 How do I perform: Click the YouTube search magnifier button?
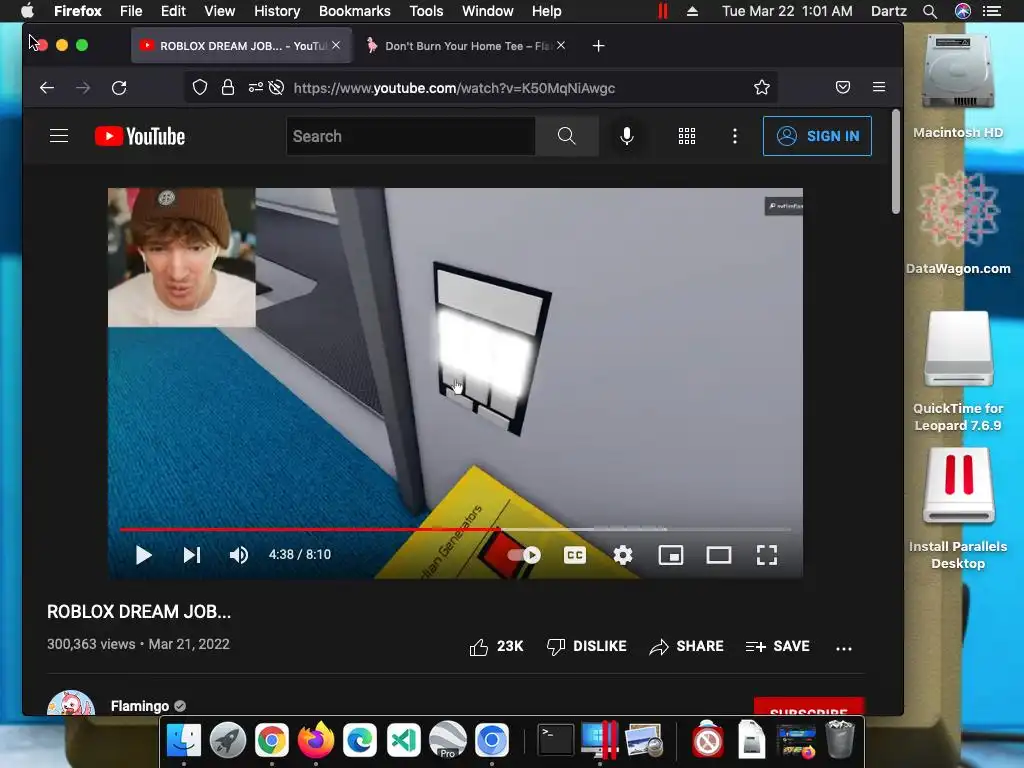566,136
